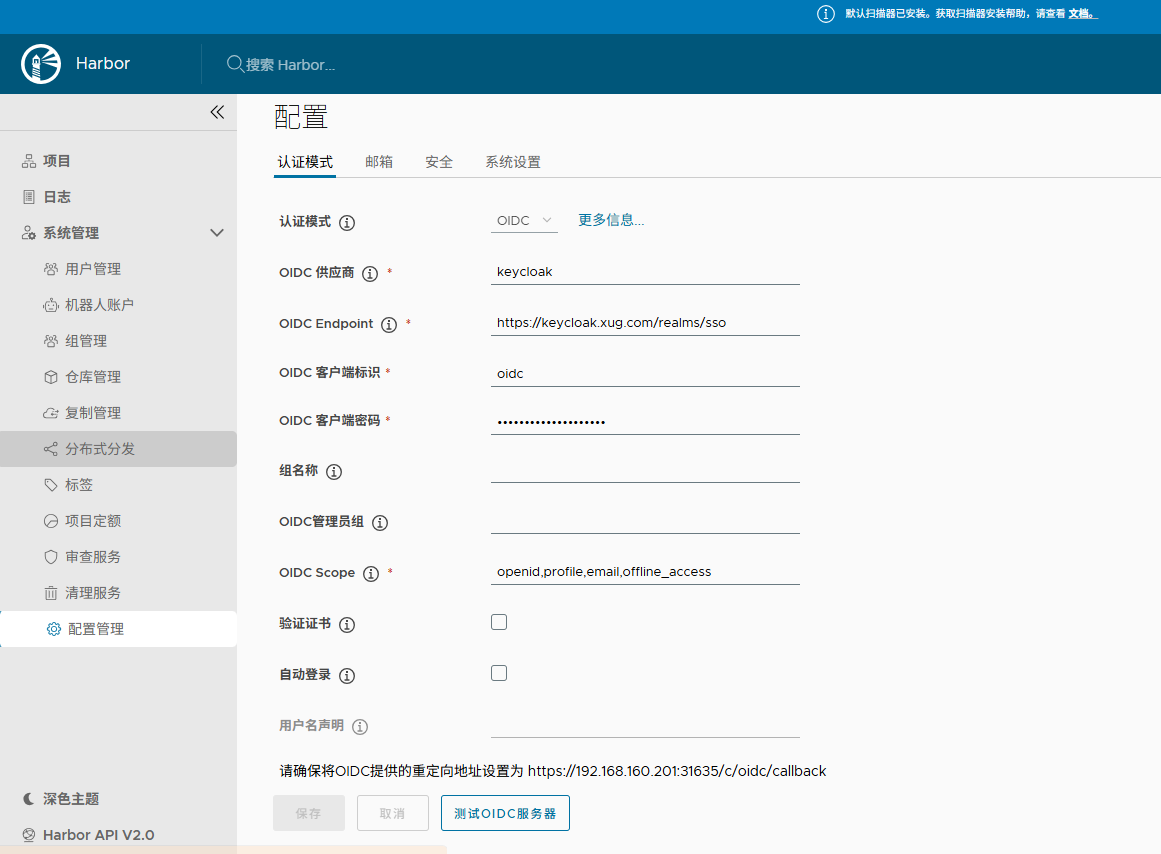Image resolution: width=1161 pixels, height=854 pixels.
Task: Click info icon beside 组名称
Action: (x=334, y=472)
